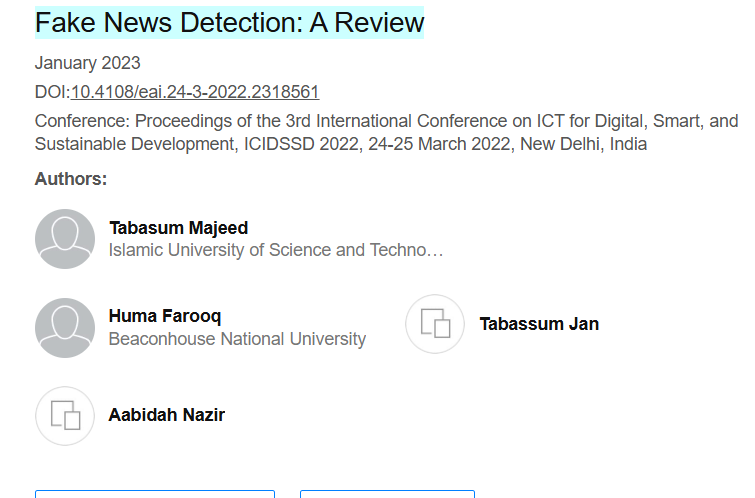Click the "Conference:" label before Proceedings
The image size is (755, 498).
83,122
